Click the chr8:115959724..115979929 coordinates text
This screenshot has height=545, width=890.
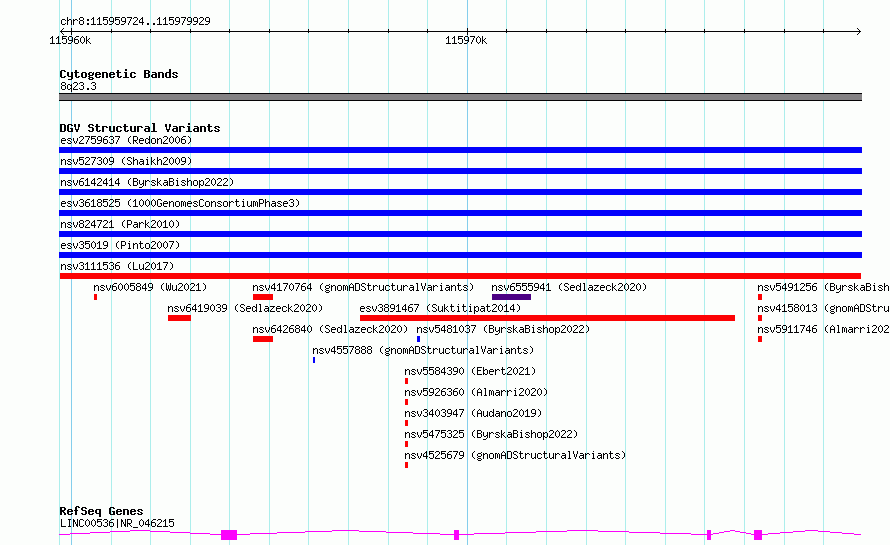tap(135, 21)
